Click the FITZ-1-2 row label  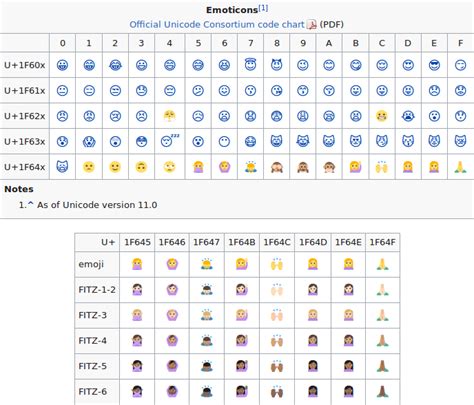(97, 290)
